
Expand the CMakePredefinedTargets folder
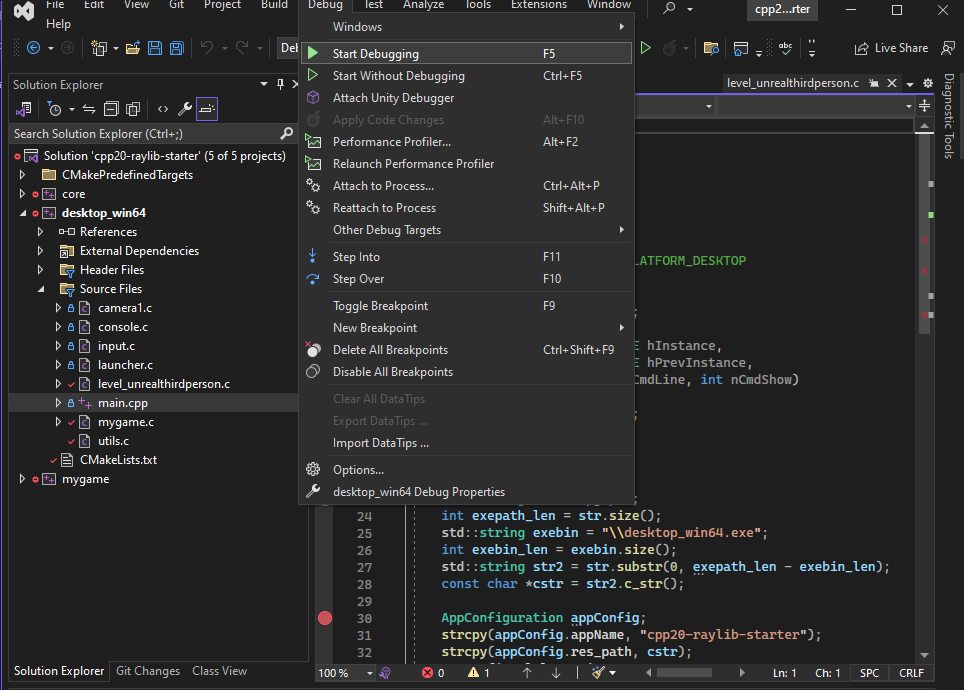(x=23, y=175)
